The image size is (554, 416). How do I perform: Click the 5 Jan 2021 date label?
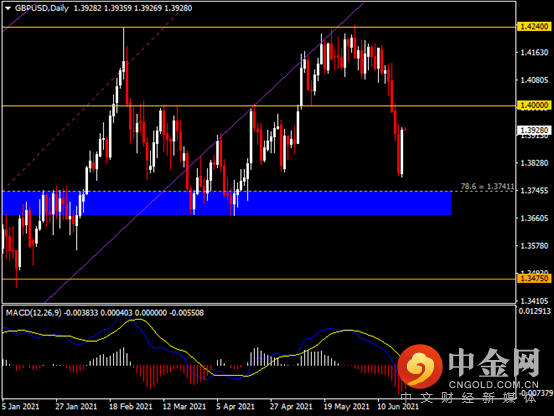point(20,406)
